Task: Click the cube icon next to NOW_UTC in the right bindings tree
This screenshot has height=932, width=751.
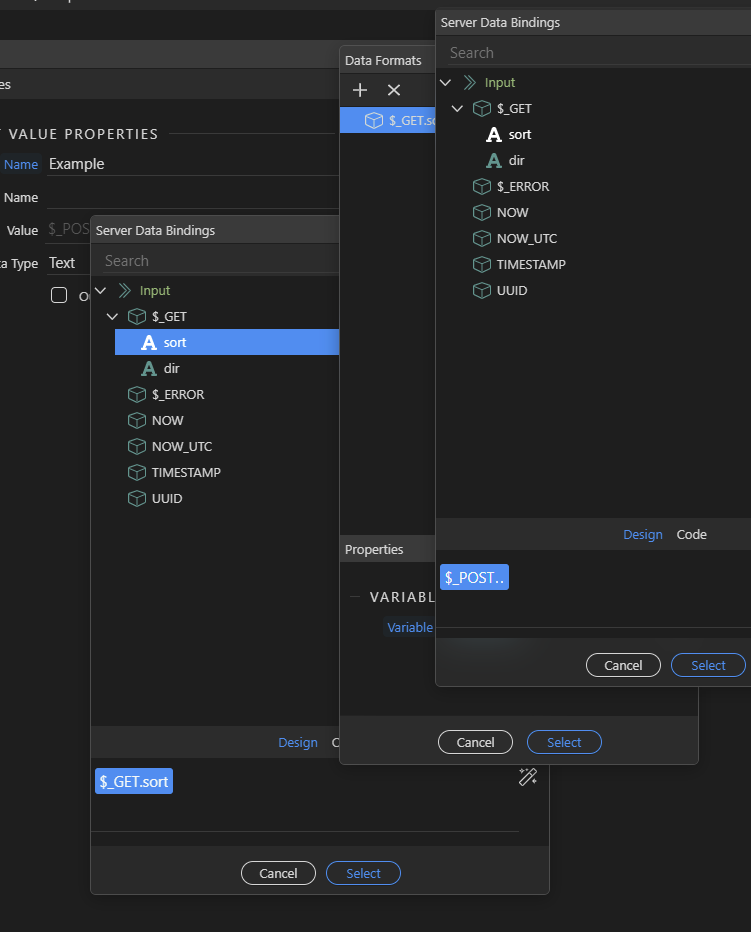Action: click(481, 238)
